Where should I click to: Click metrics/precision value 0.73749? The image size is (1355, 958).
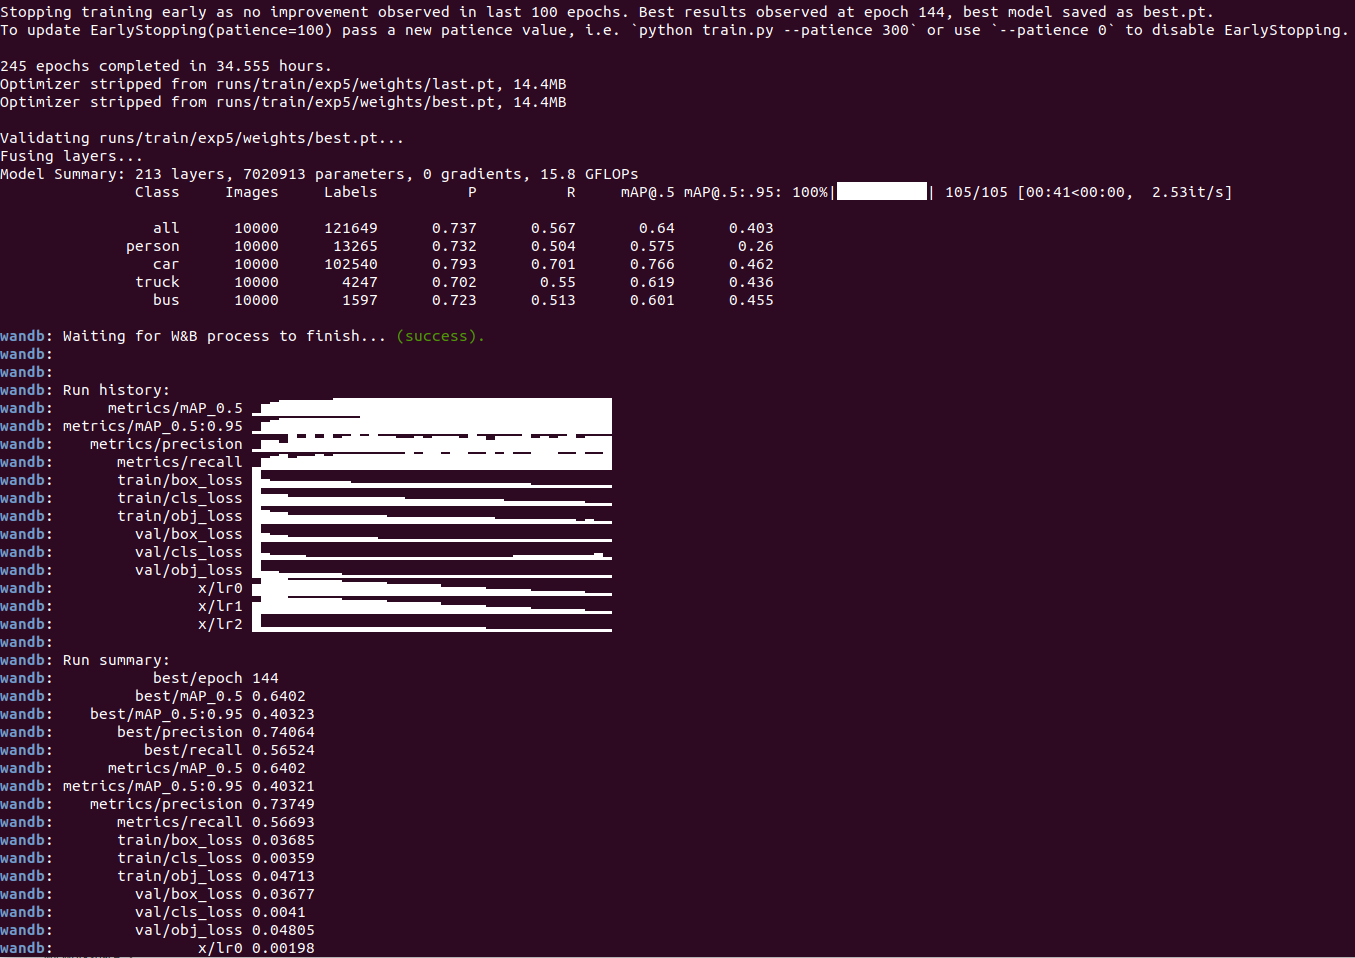pyautogui.click(x=283, y=804)
